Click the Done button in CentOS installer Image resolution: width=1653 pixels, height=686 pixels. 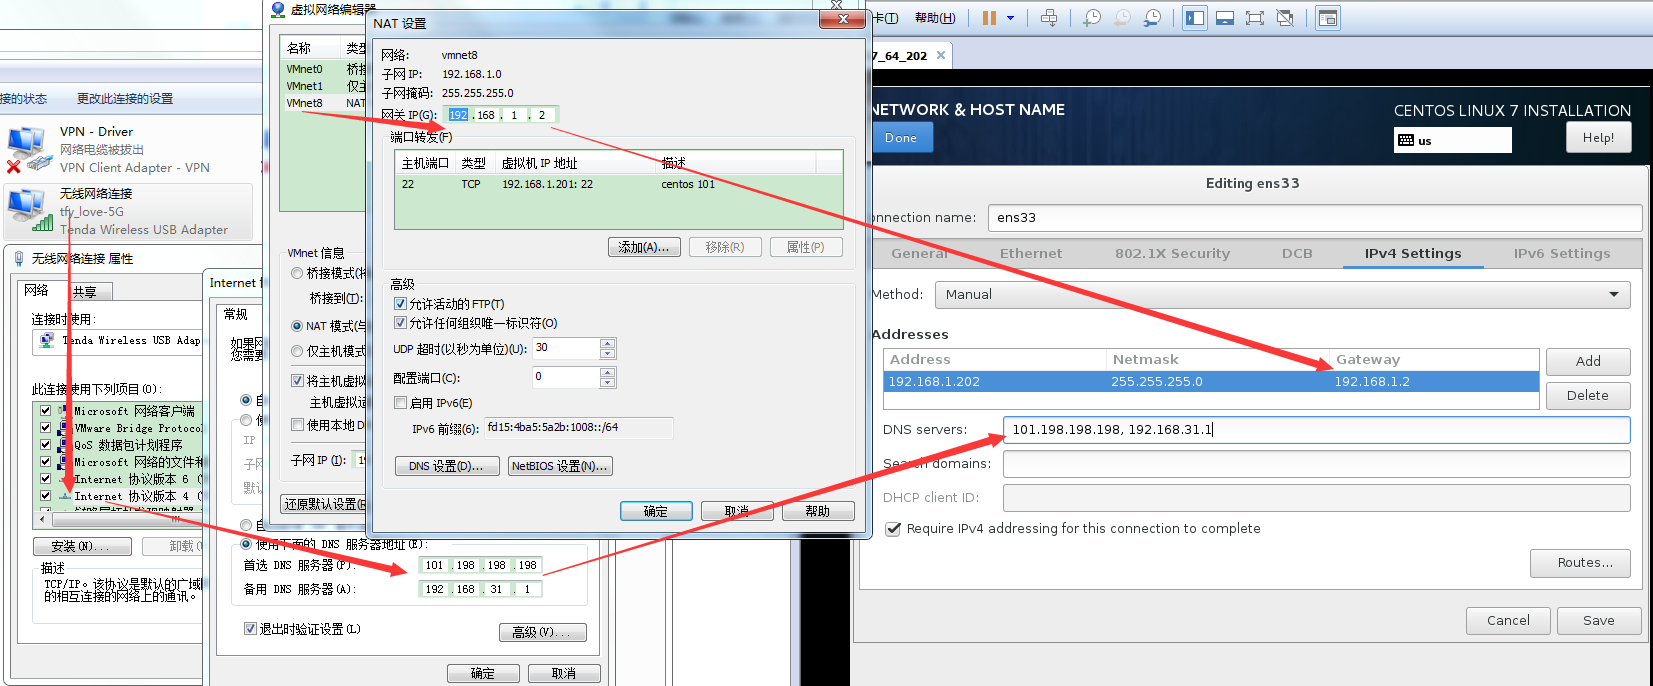(901, 138)
